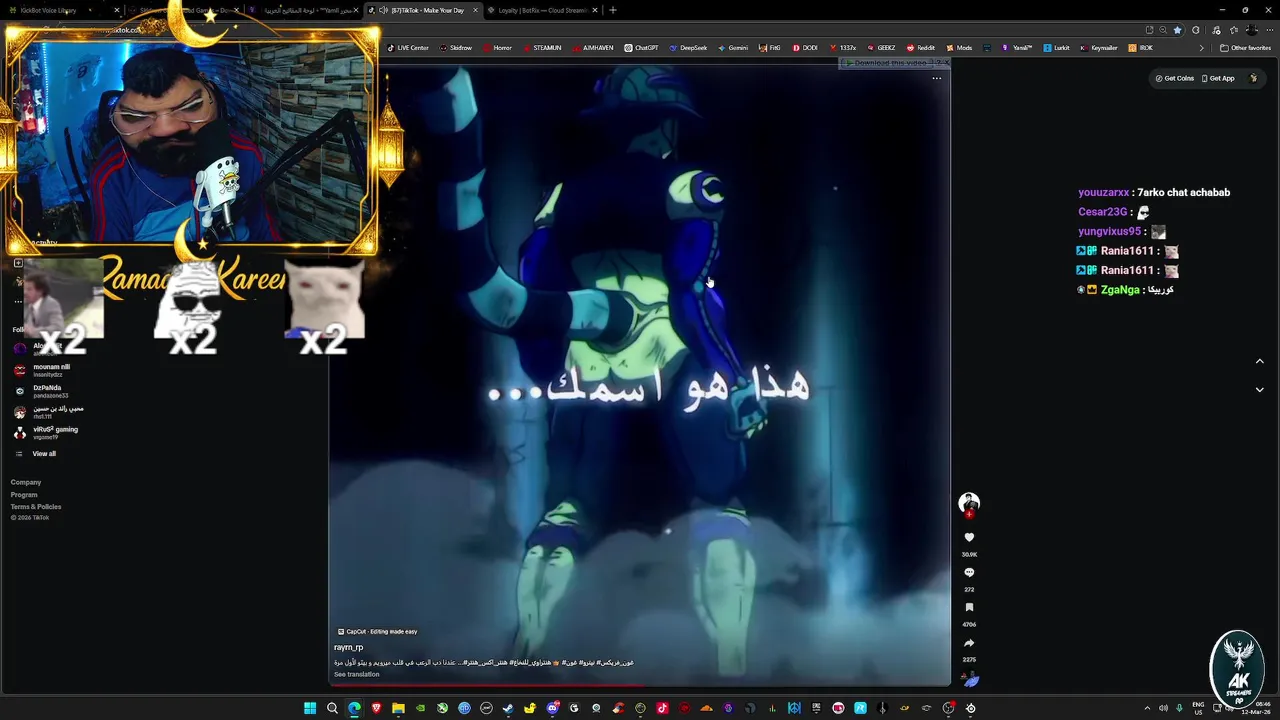Open the DeepSeek bookmark

688,48
